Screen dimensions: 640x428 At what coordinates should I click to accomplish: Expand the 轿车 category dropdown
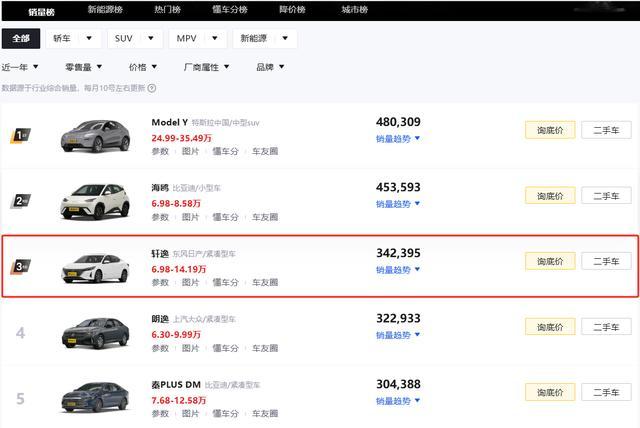(x=73, y=38)
